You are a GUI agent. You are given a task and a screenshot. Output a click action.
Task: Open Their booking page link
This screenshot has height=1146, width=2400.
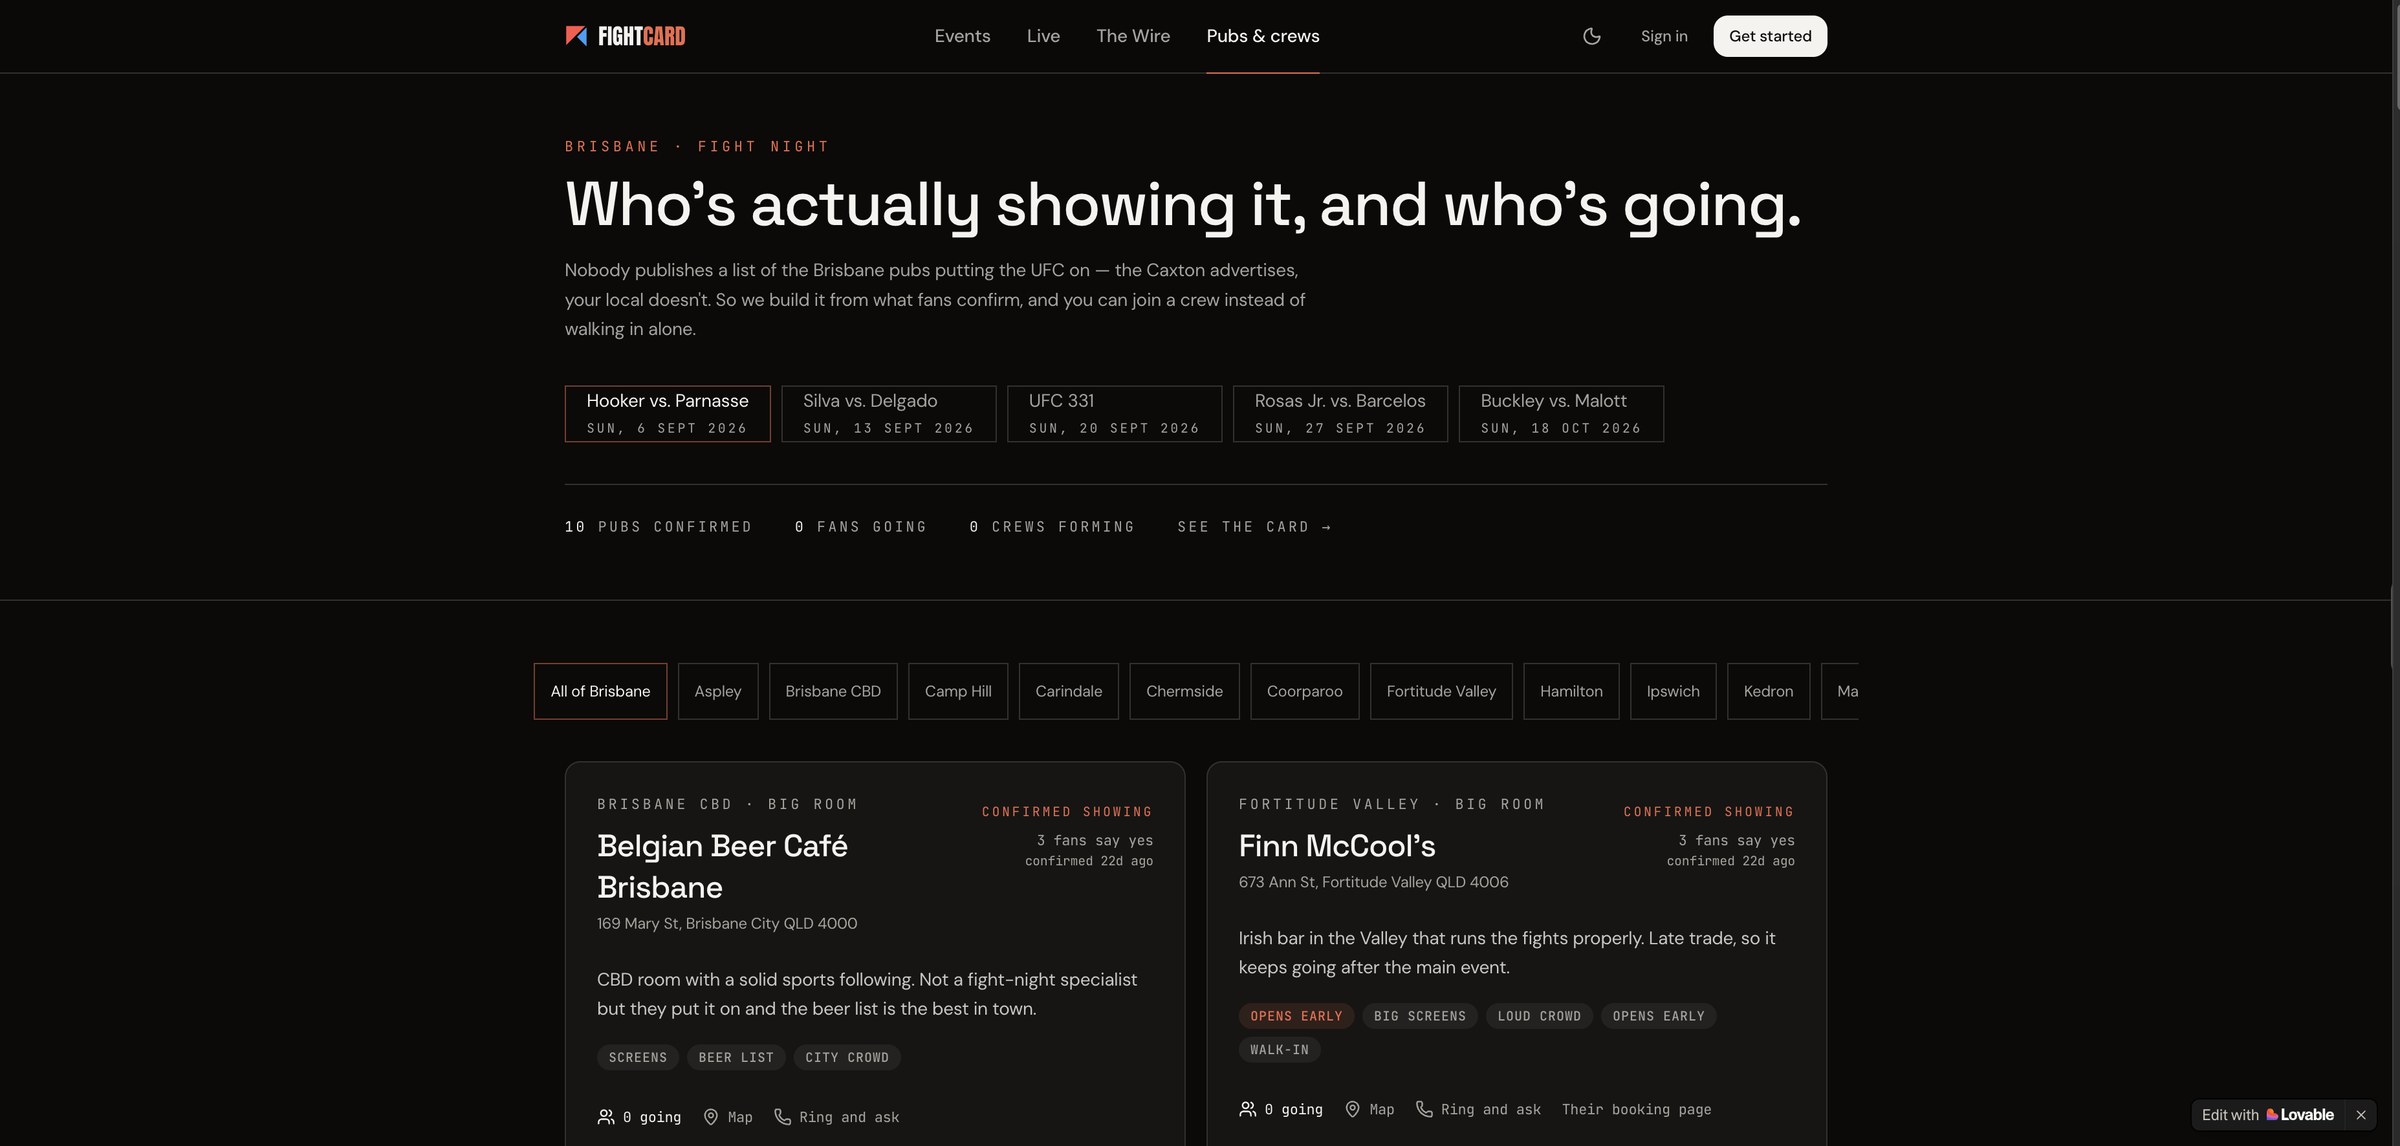click(x=1636, y=1109)
